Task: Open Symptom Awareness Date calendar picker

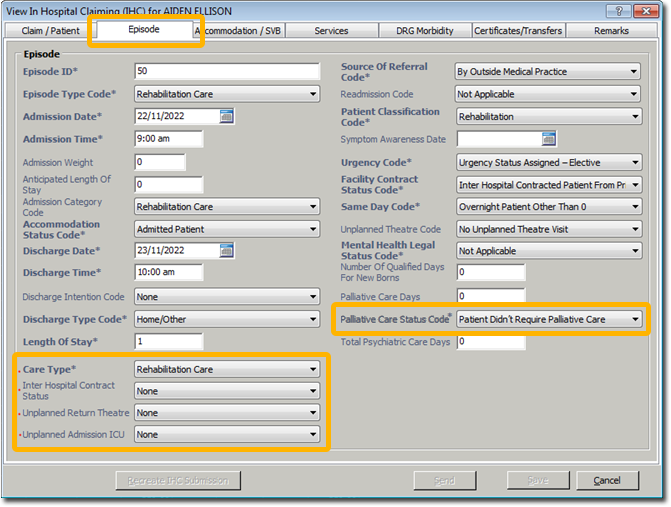Action: point(548,139)
